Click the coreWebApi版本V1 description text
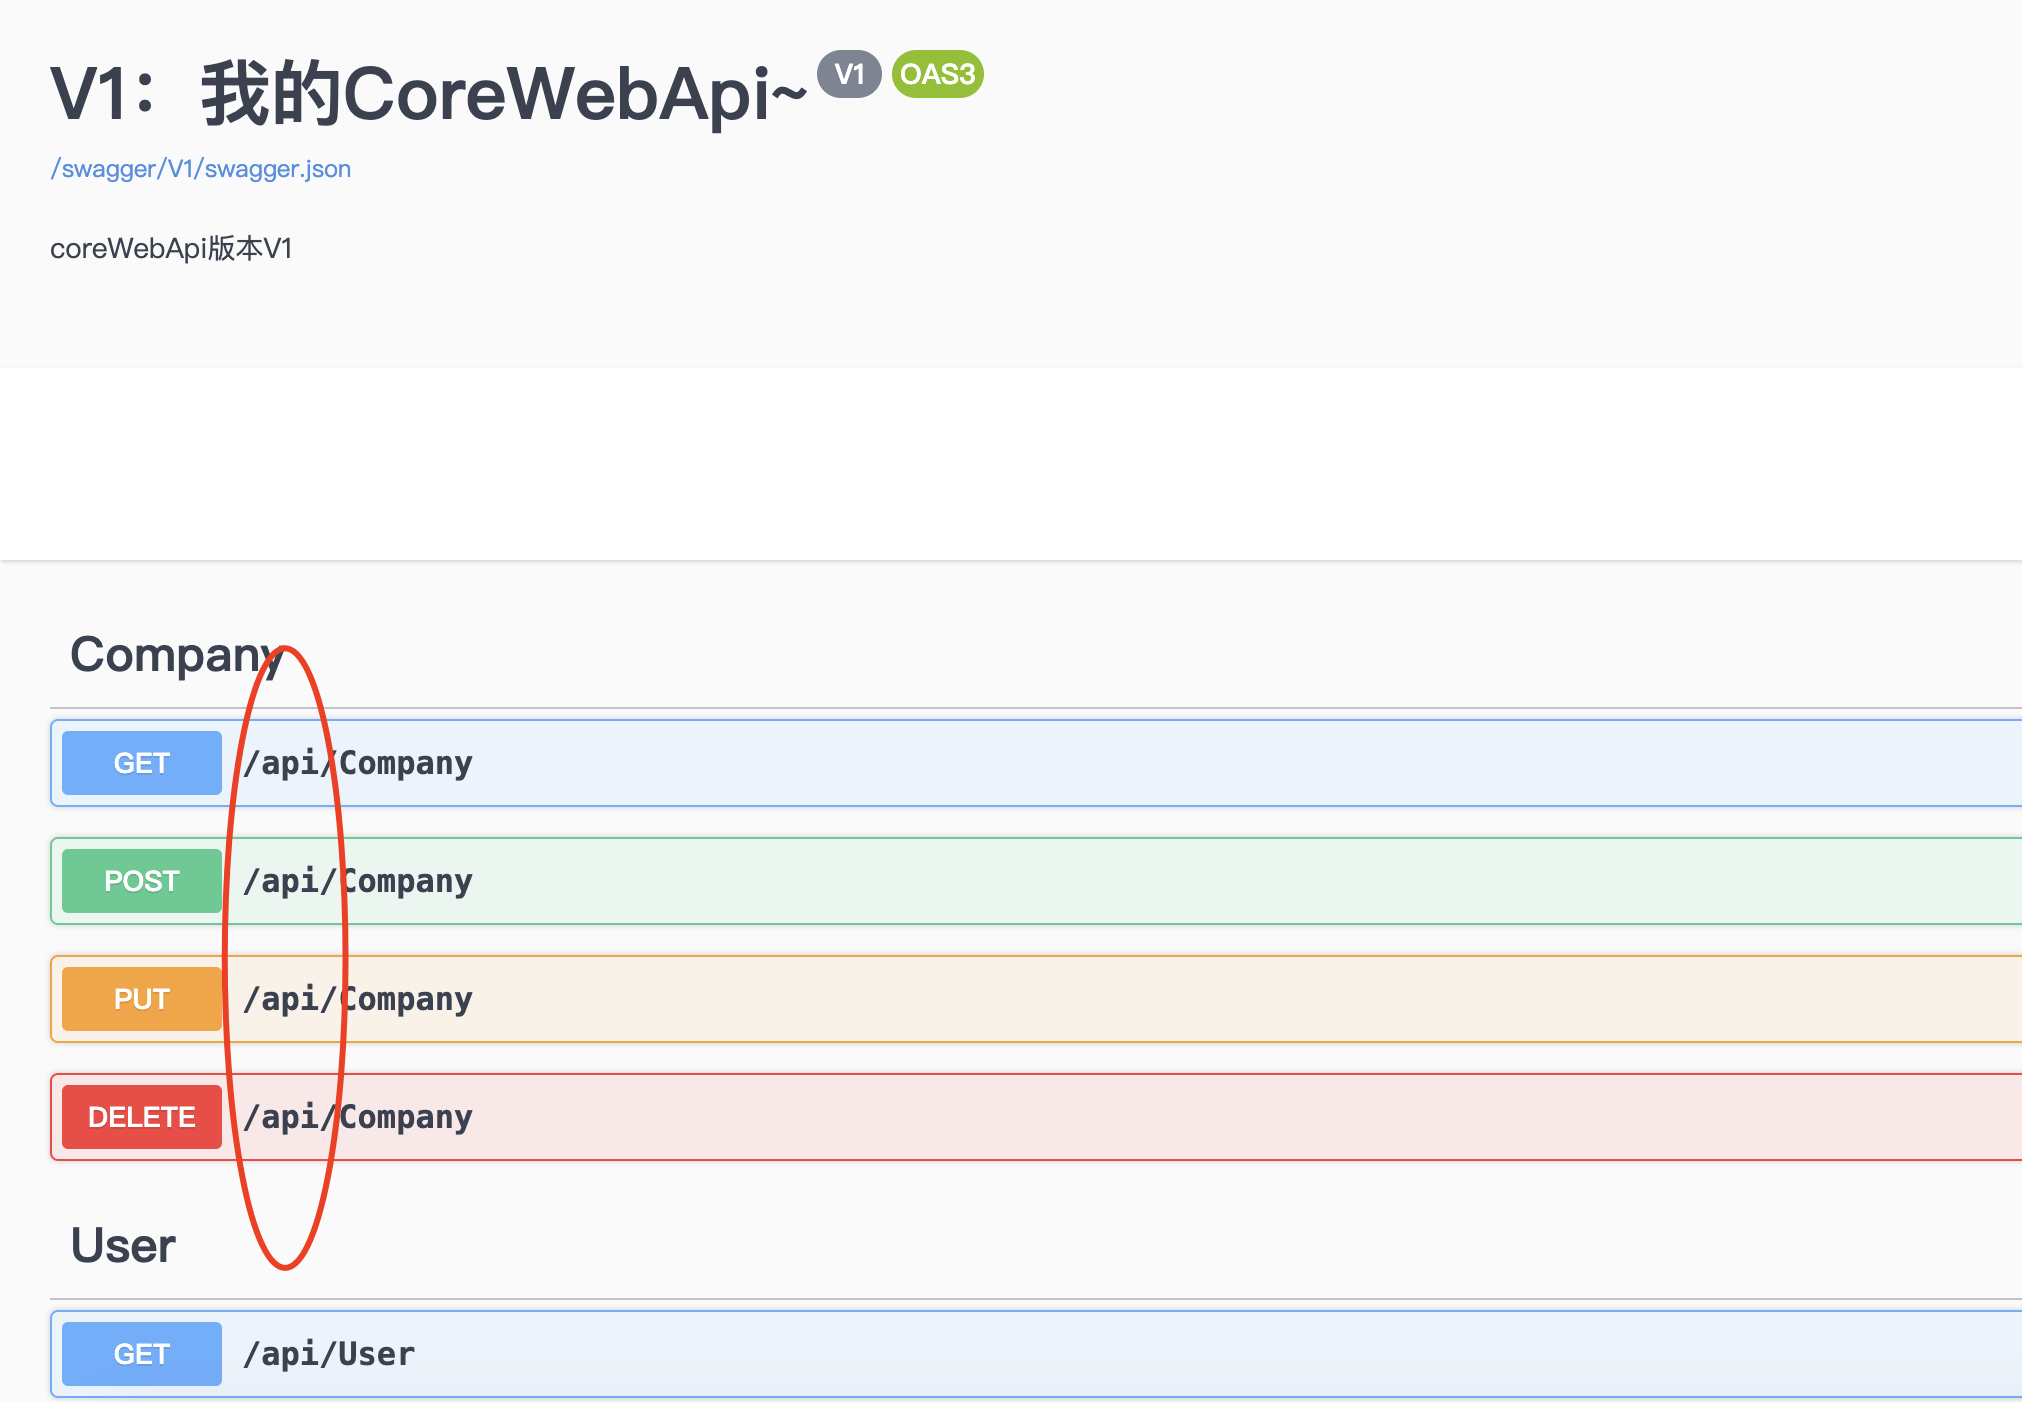 (x=172, y=248)
